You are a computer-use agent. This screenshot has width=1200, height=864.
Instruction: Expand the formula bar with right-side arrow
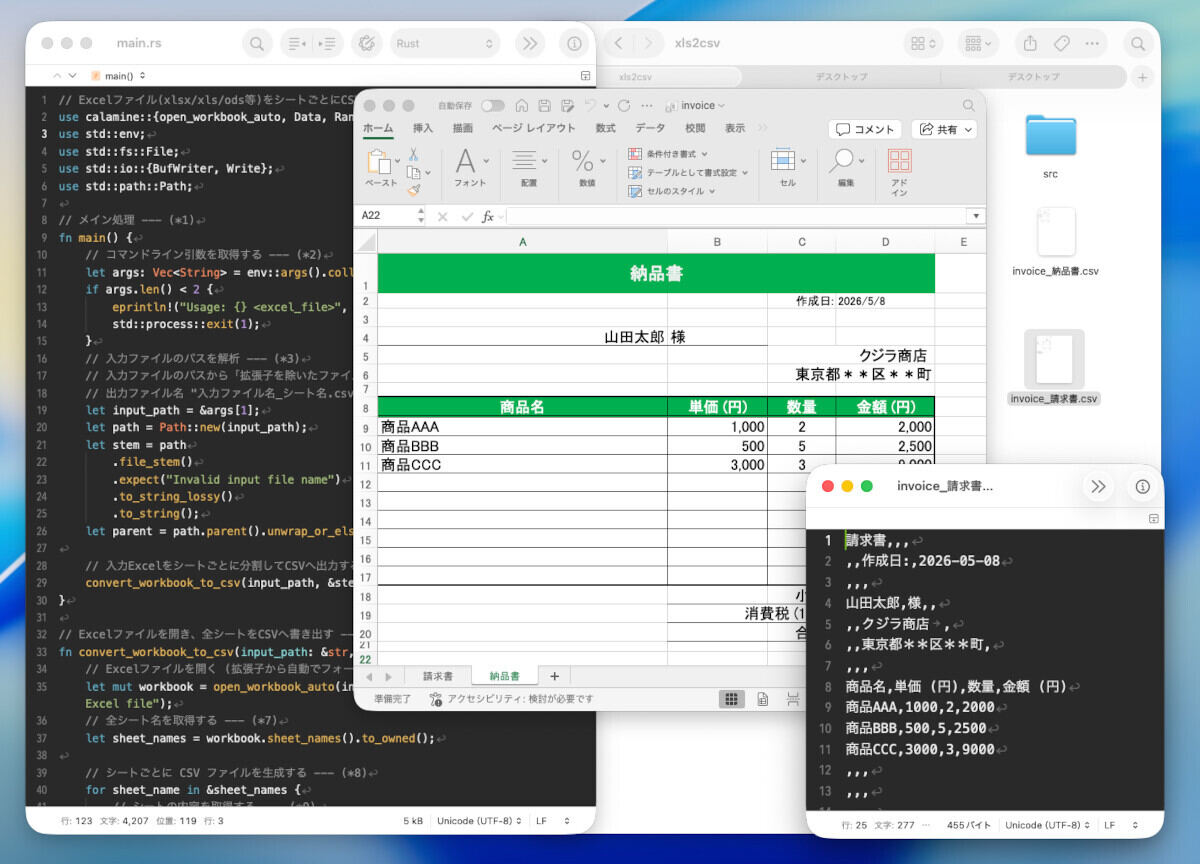pyautogui.click(x=975, y=216)
